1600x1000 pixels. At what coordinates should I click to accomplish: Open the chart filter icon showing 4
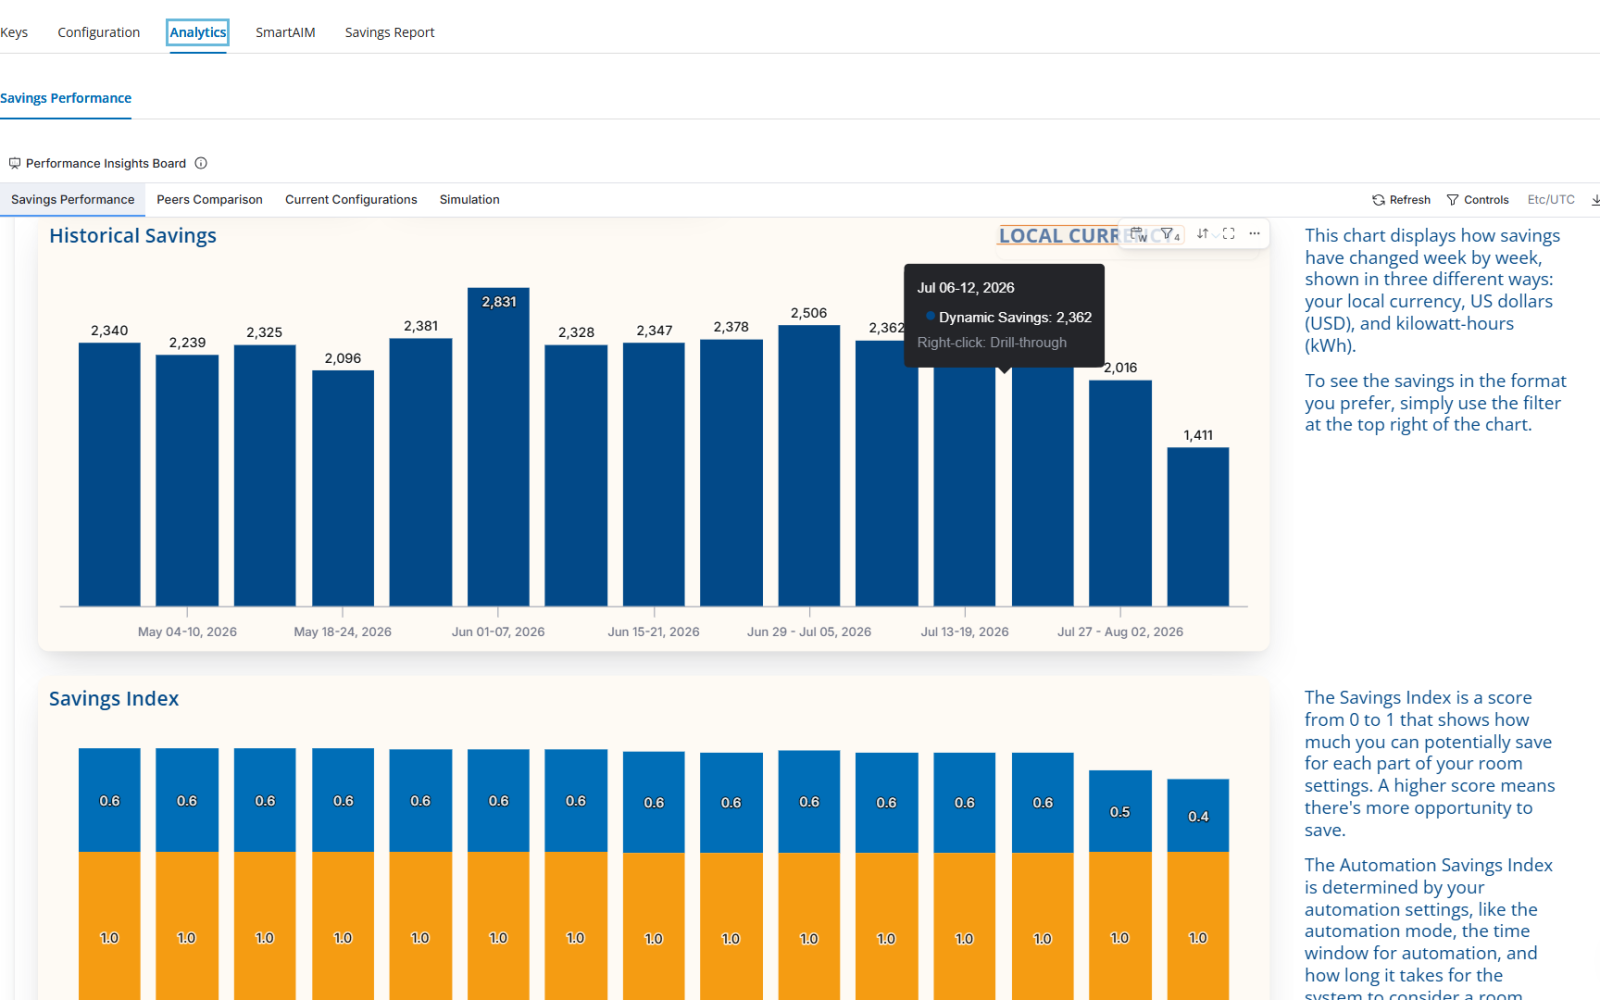tap(1169, 234)
